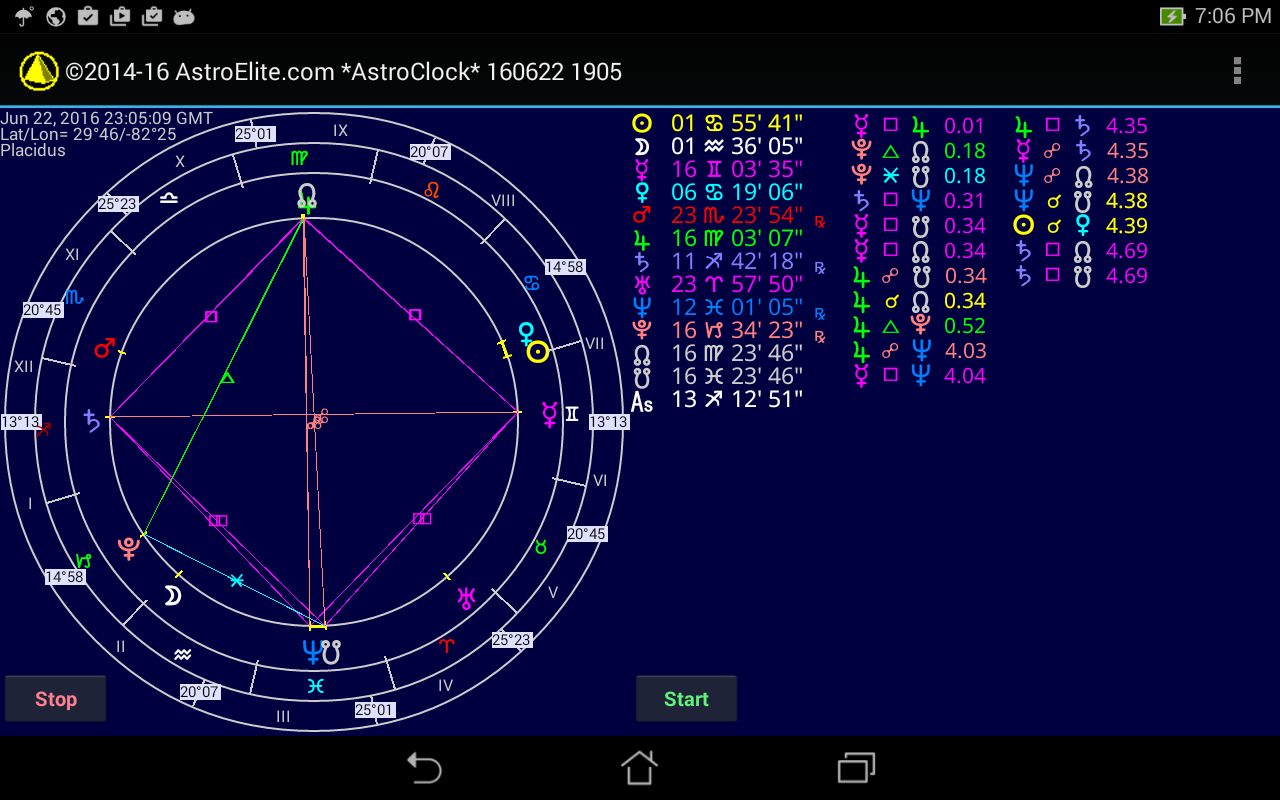Tap the cyan Pisces glyph at wheel bottom
Image resolution: width=1280 pixels, height=800 pixels.
pyautogui.click(x=315, y=685)
